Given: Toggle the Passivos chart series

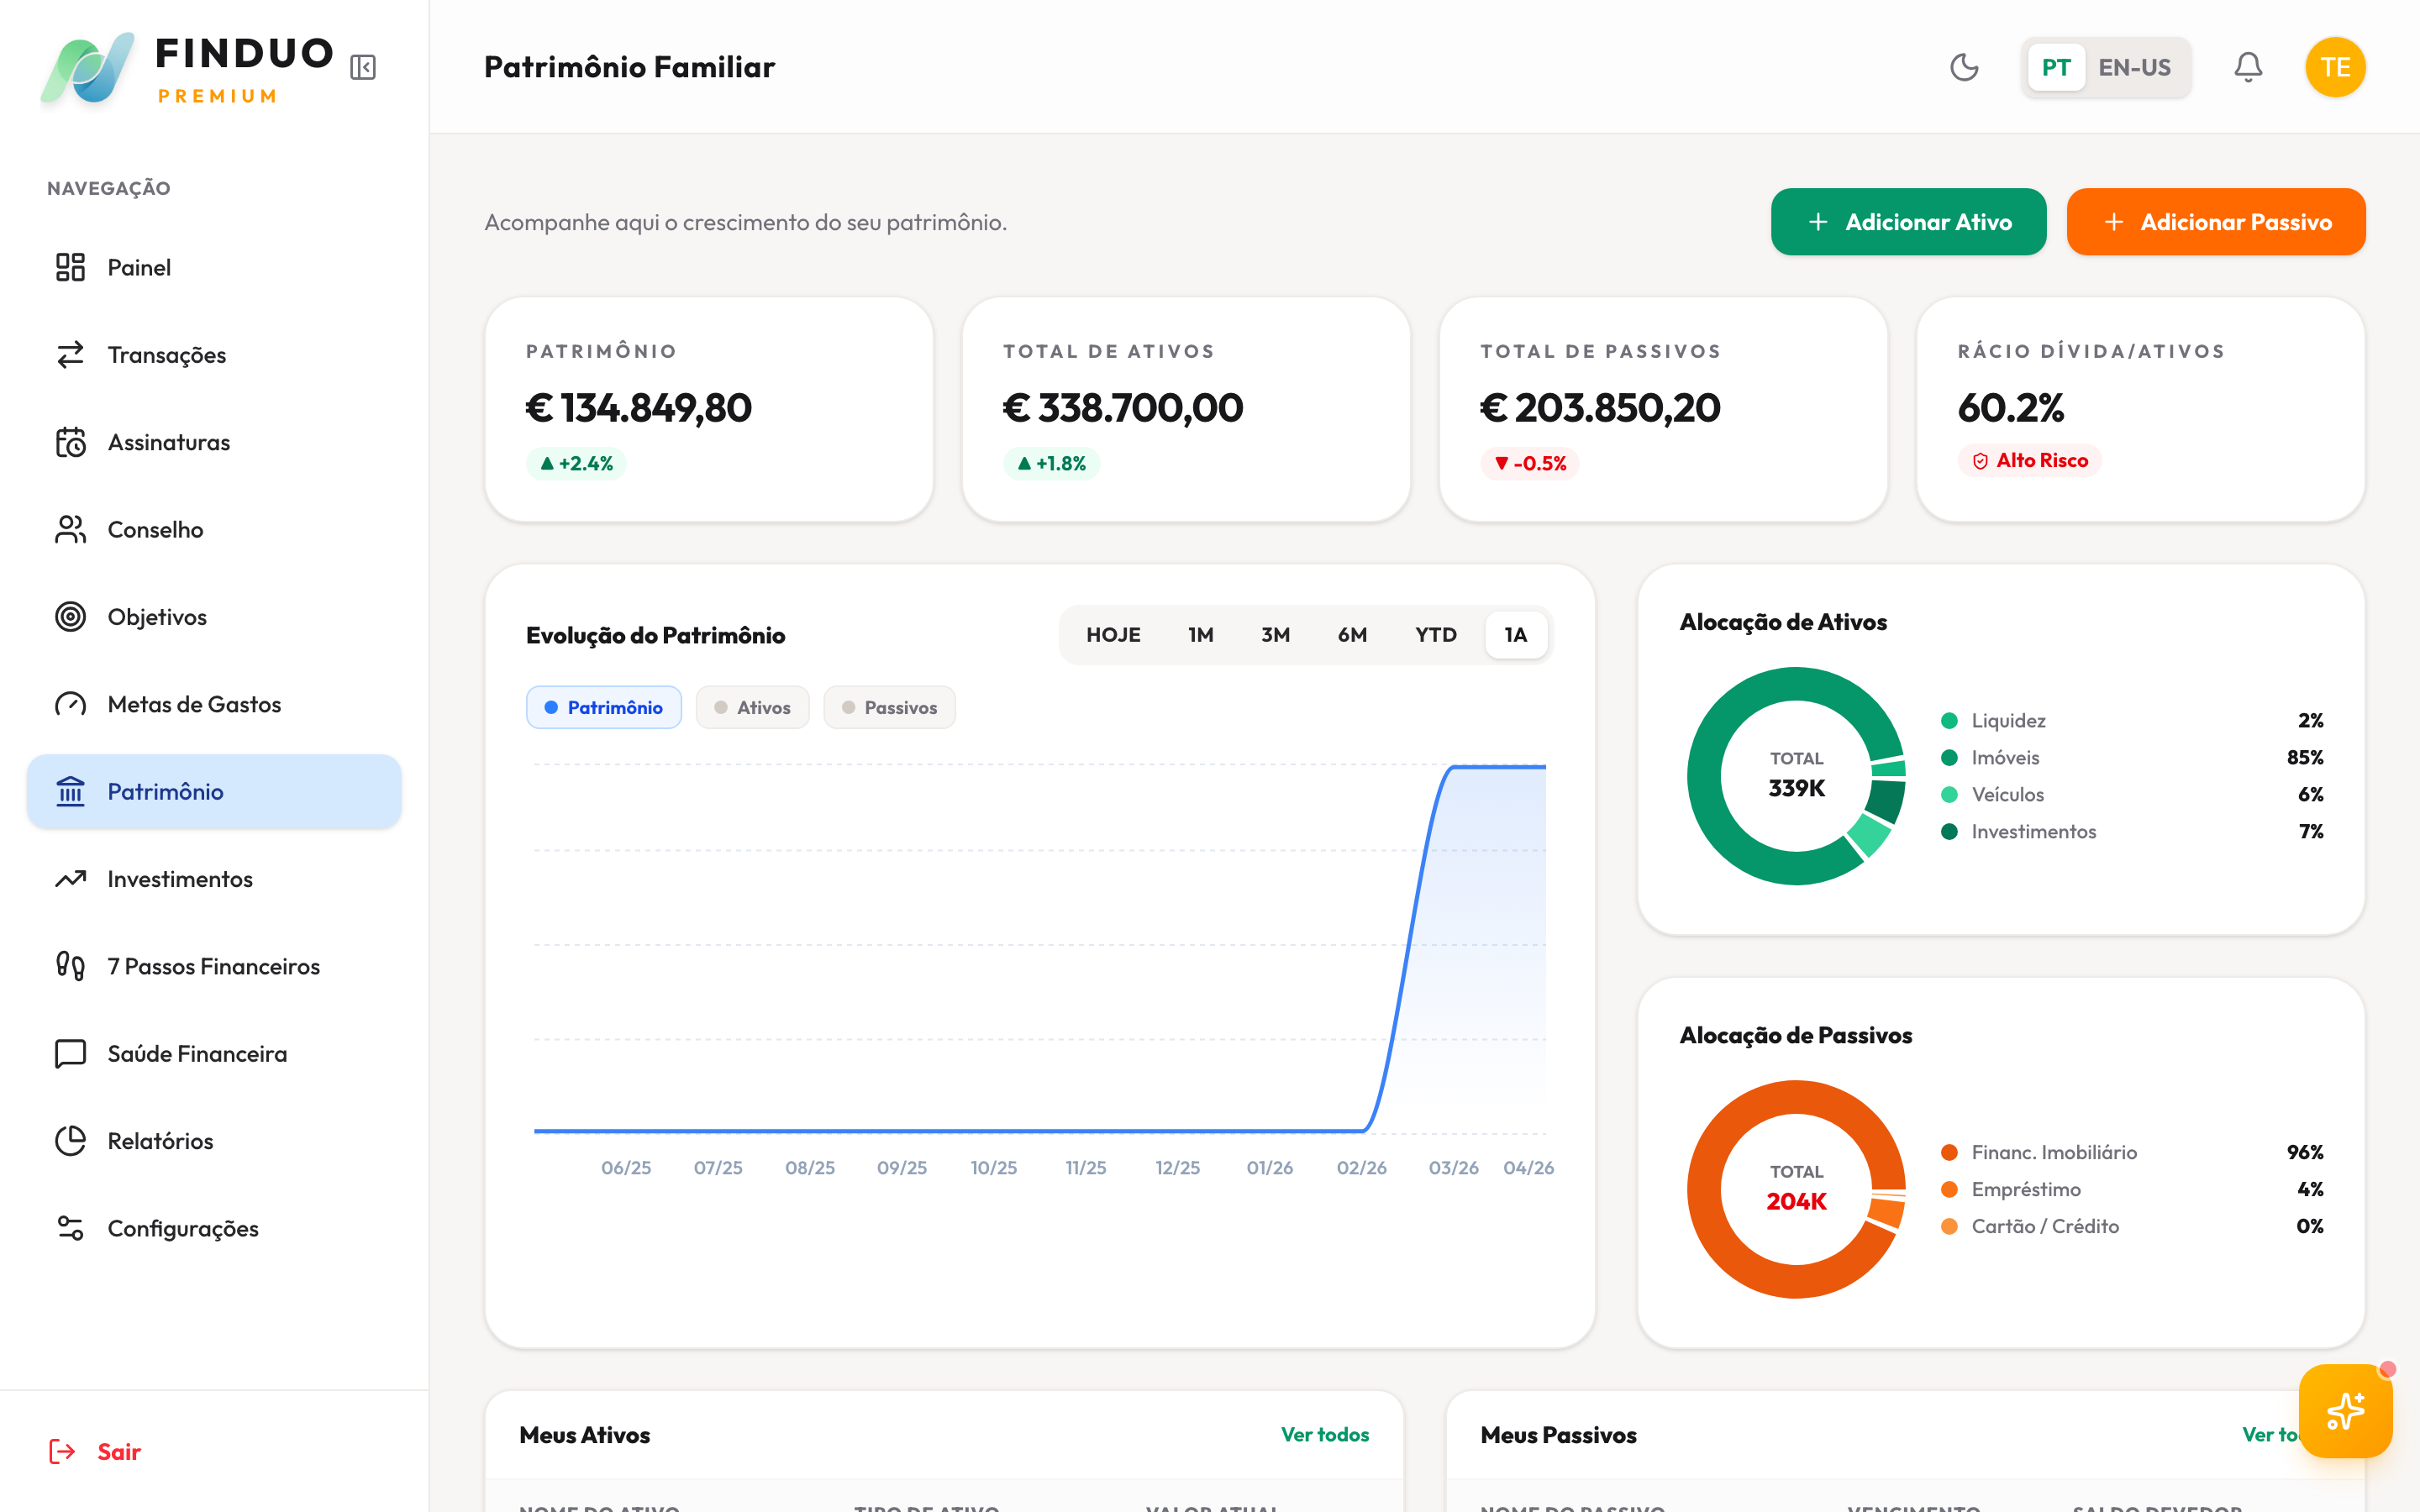Looking at the screenshot, I should pyautogui.click(x=889, y=707).
